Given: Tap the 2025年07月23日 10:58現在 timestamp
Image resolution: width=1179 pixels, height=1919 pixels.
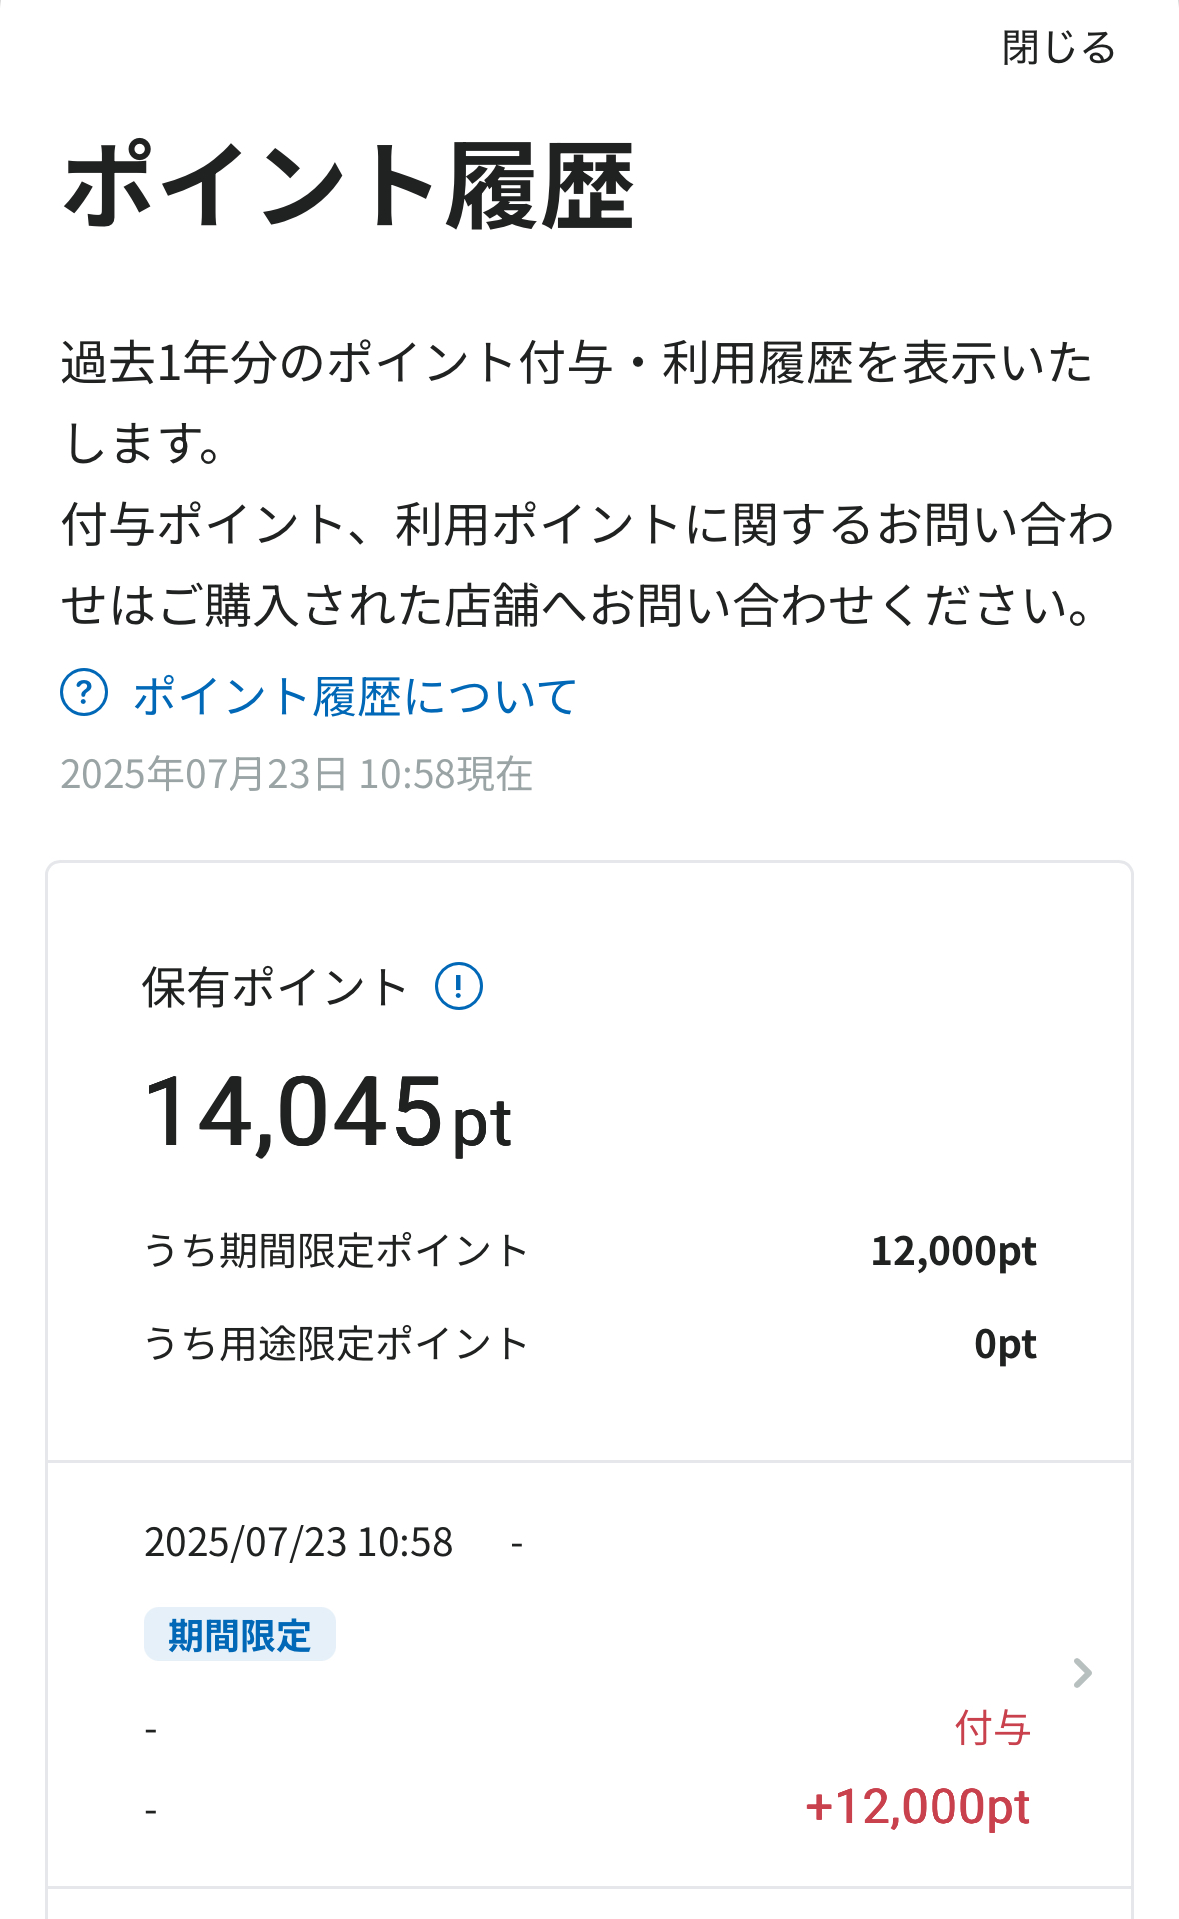Looking at the screenshot, I should [297, 774].
